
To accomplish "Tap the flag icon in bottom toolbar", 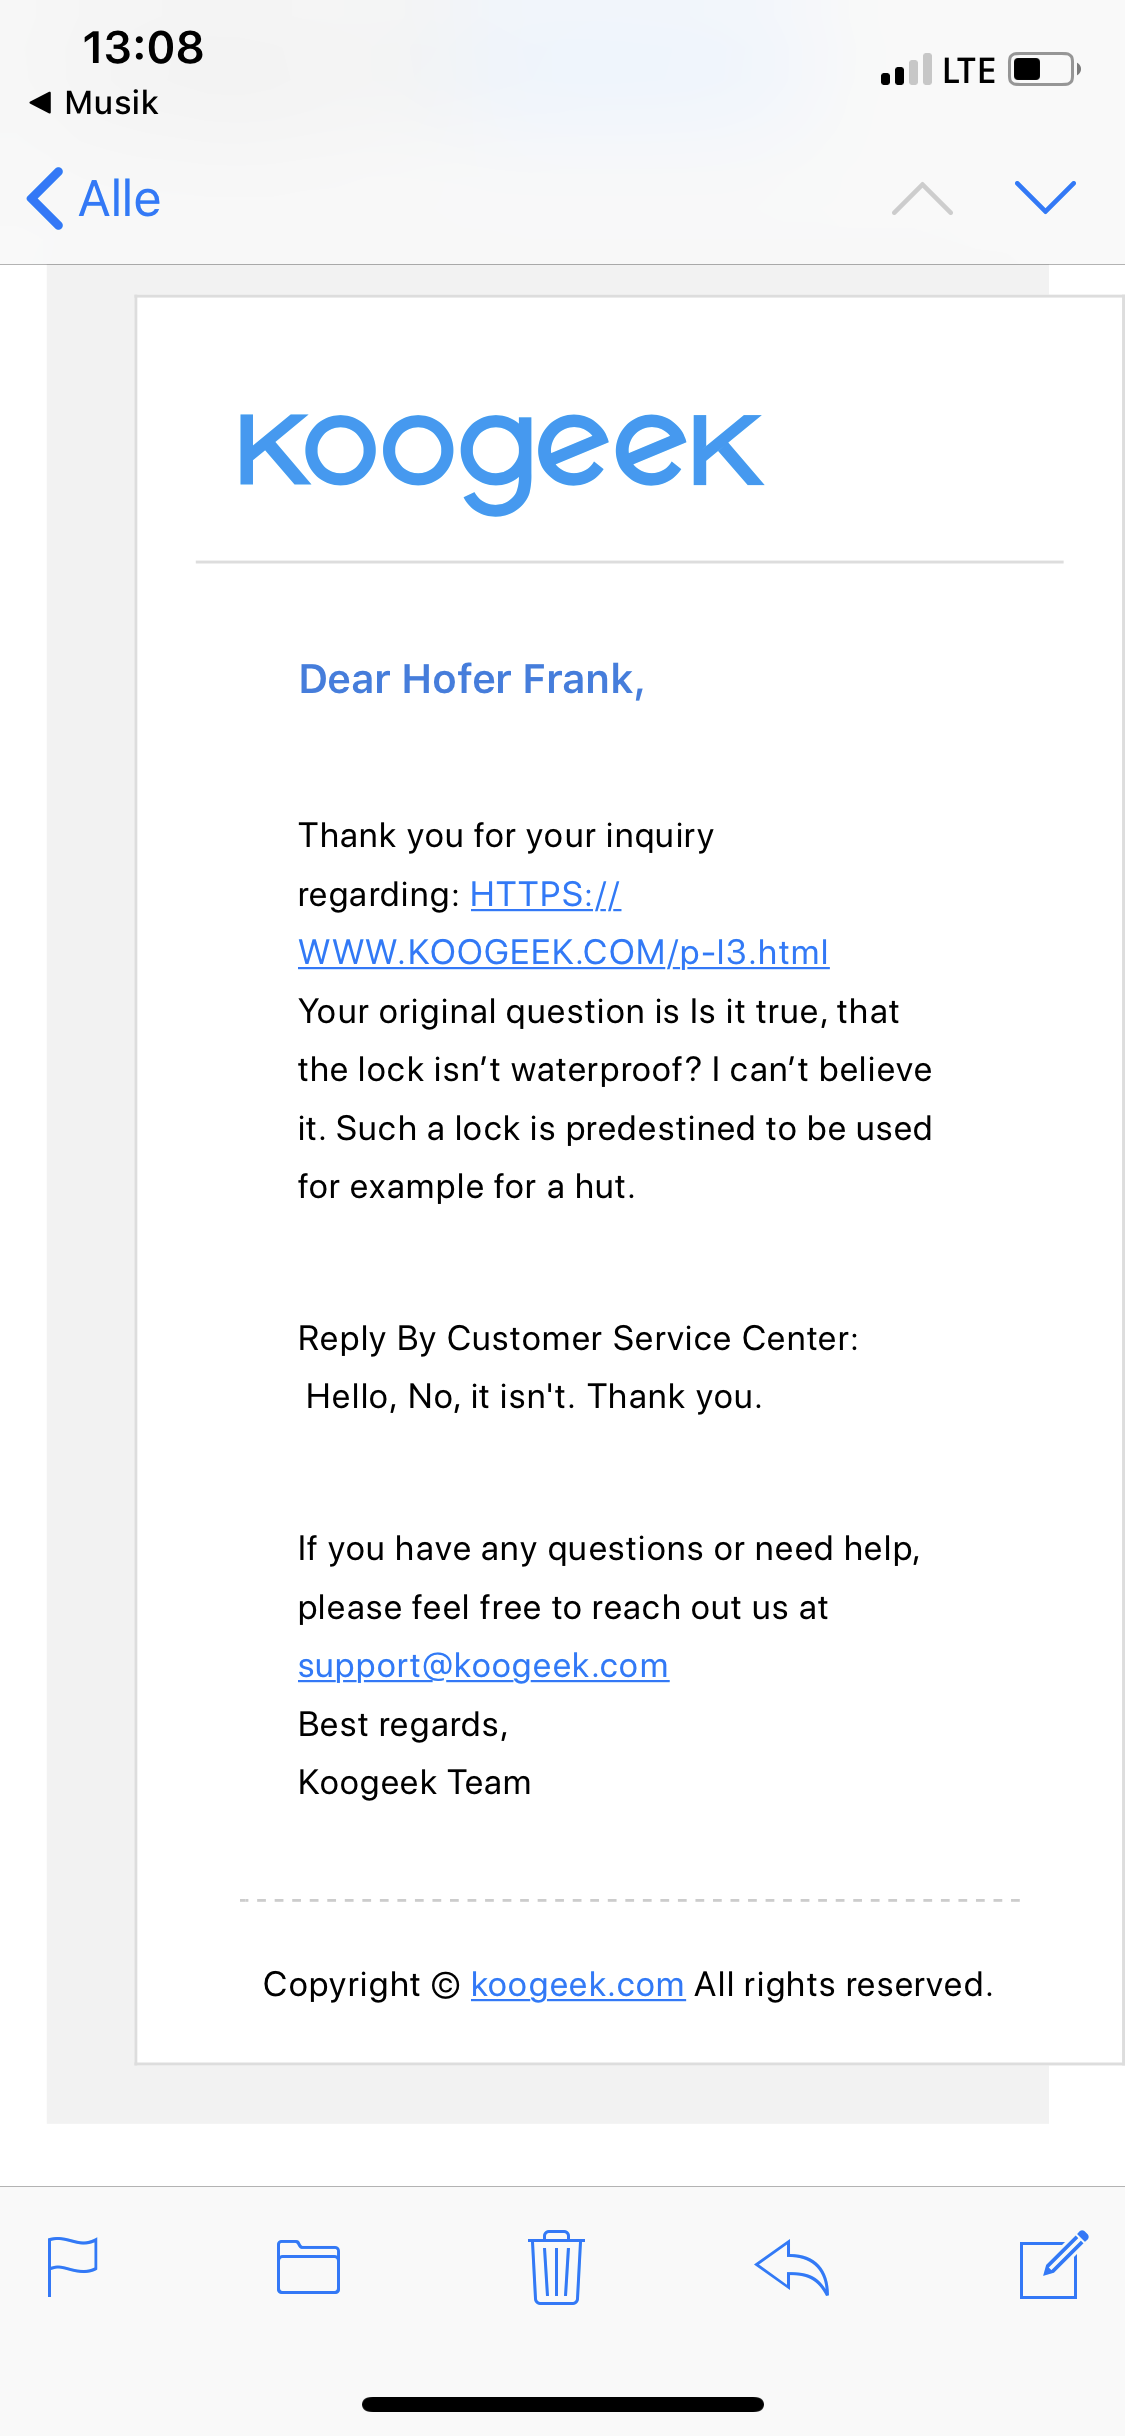I will click(73, 2266).
